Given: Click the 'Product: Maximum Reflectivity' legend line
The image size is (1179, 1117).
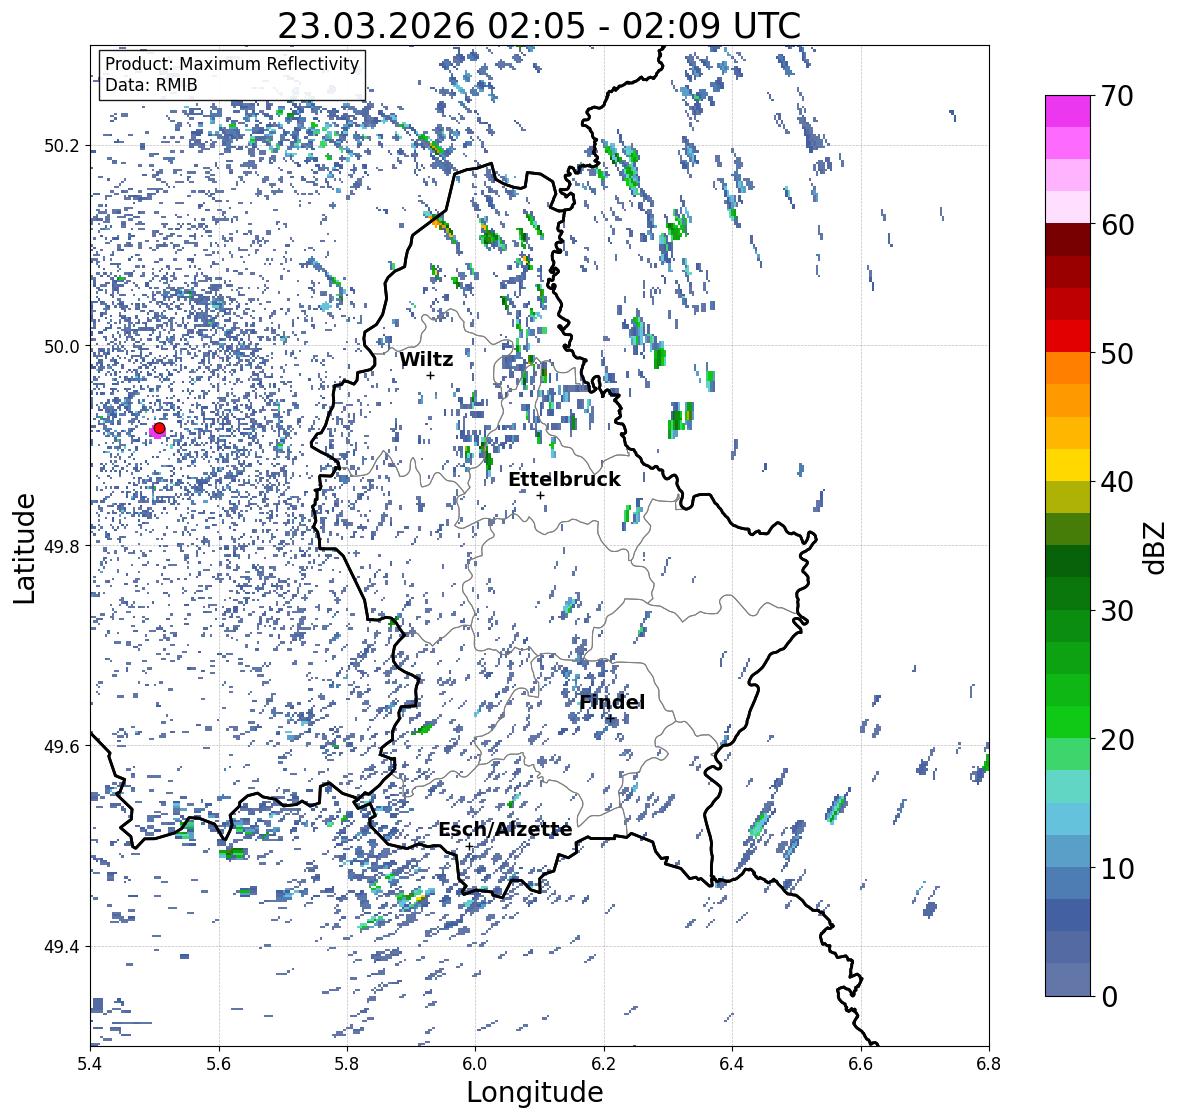Looking at the screenshot, I should (232, 64).
